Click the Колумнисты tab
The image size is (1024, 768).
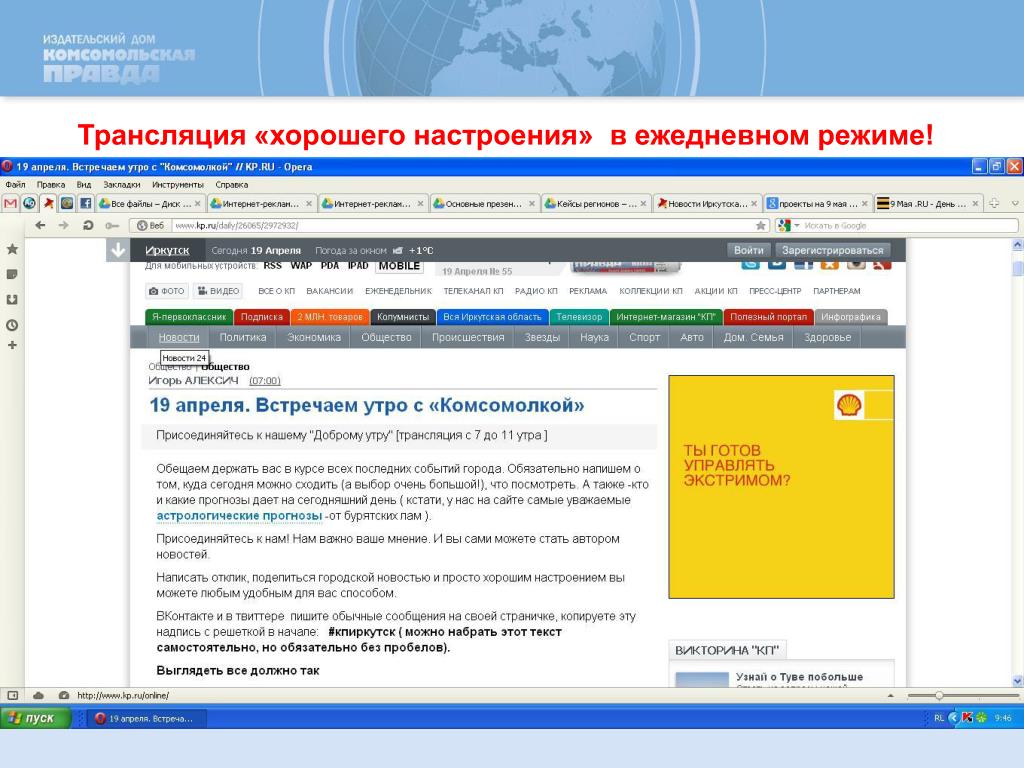click(x=403, y=317)
